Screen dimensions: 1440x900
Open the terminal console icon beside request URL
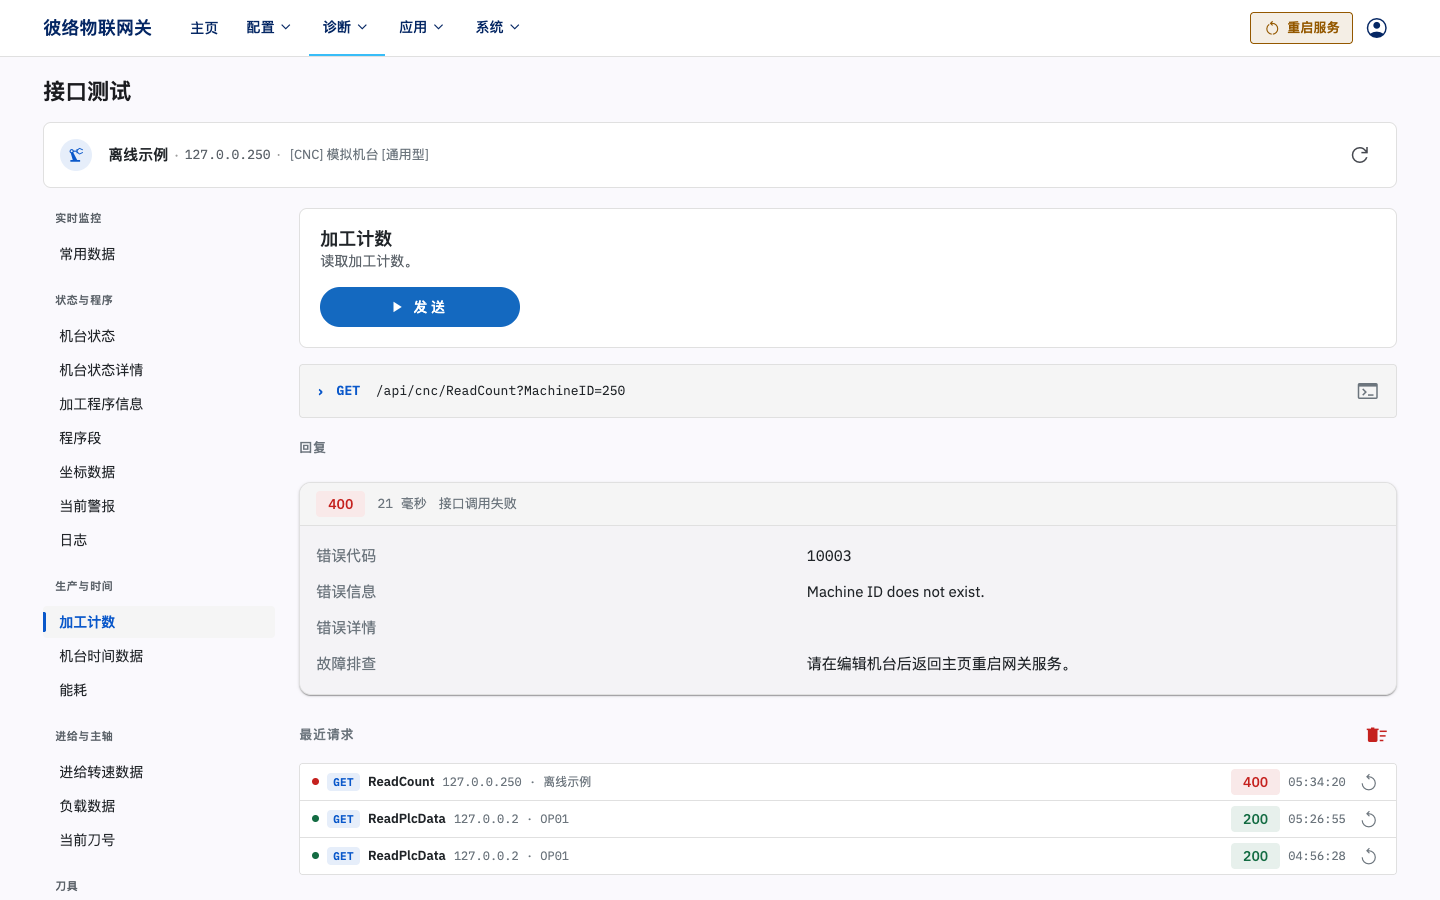pos(1368,391)
